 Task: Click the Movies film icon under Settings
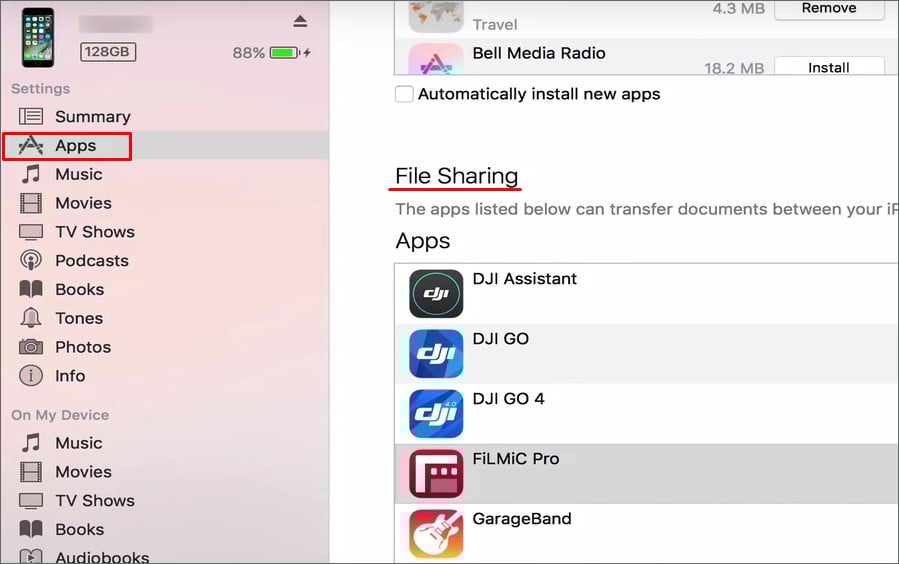(31, 203)
